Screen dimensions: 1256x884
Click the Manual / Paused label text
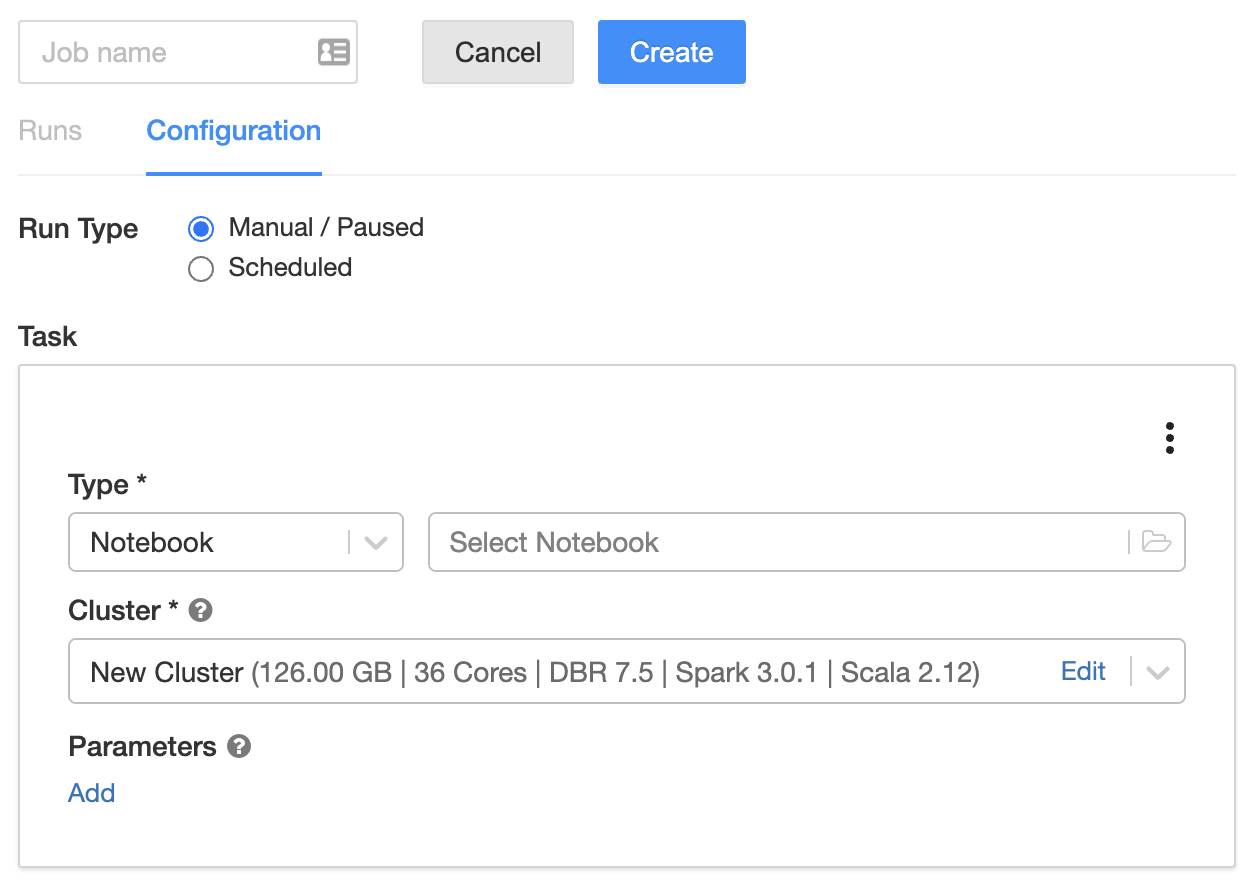(x=326, y=228)
